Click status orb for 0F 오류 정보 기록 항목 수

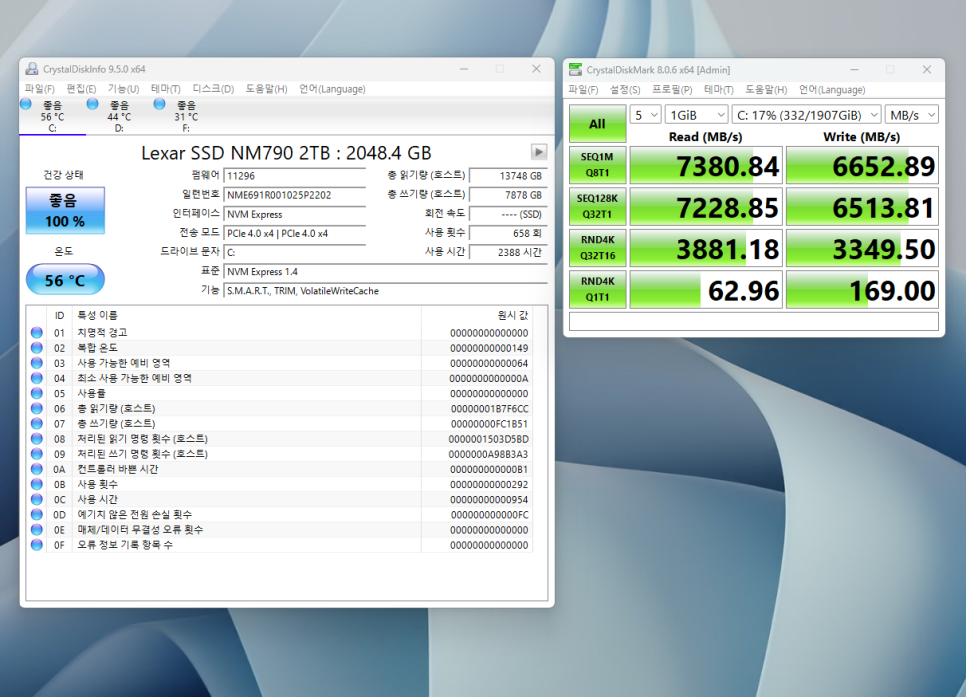37,545
